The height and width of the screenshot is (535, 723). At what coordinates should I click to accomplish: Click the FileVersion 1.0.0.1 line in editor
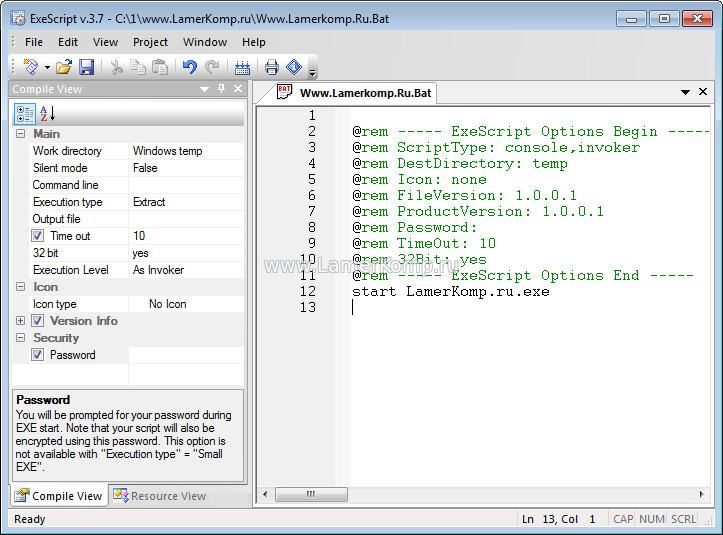[x=464, y=196]
